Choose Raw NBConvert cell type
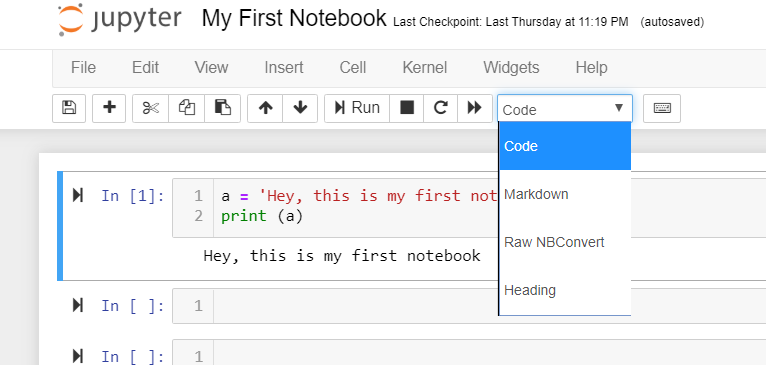The image size is (766, 365). point(565,242)
